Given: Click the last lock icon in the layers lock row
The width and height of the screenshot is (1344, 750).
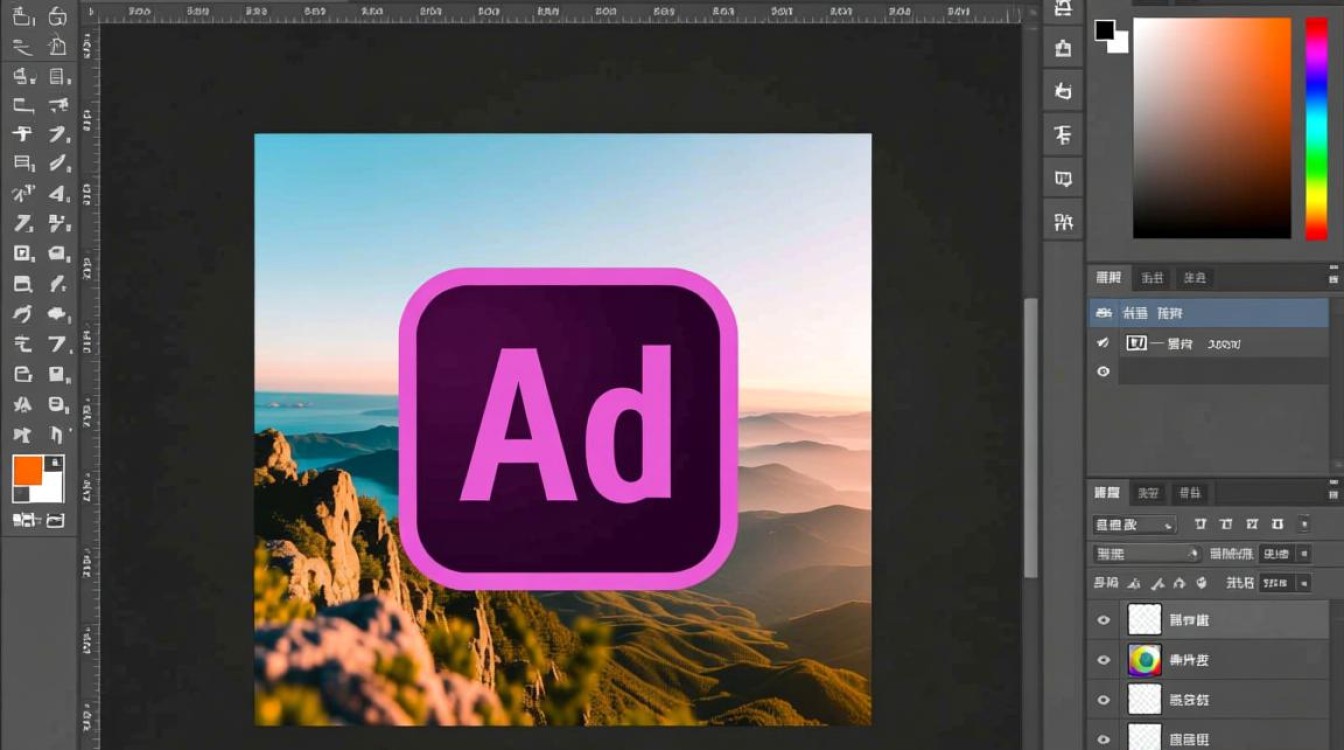Looking at the screenshot, I should [x=1202, y=583].
